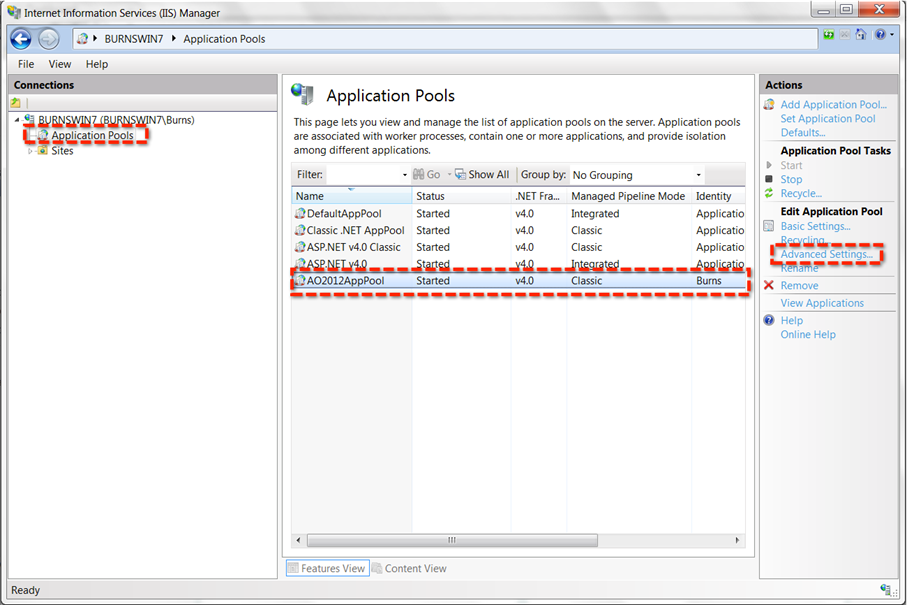
Task: Sort by the Status column header
Action: (462, 196)
